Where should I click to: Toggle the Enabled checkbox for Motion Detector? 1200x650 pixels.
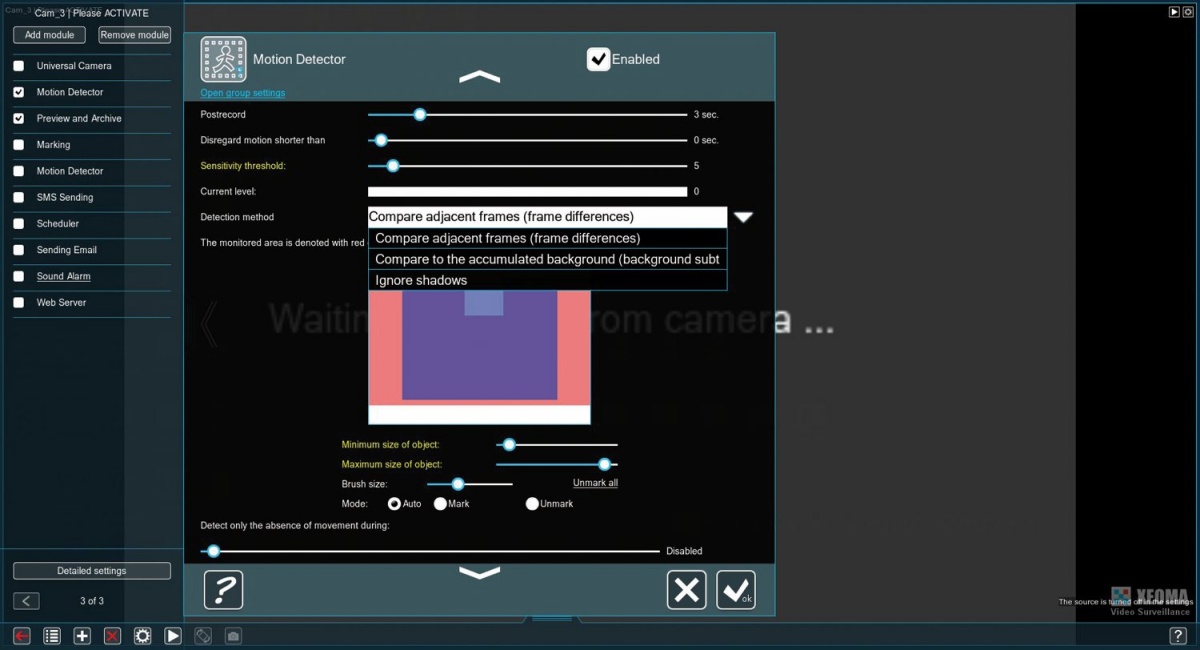coord(598,59)
